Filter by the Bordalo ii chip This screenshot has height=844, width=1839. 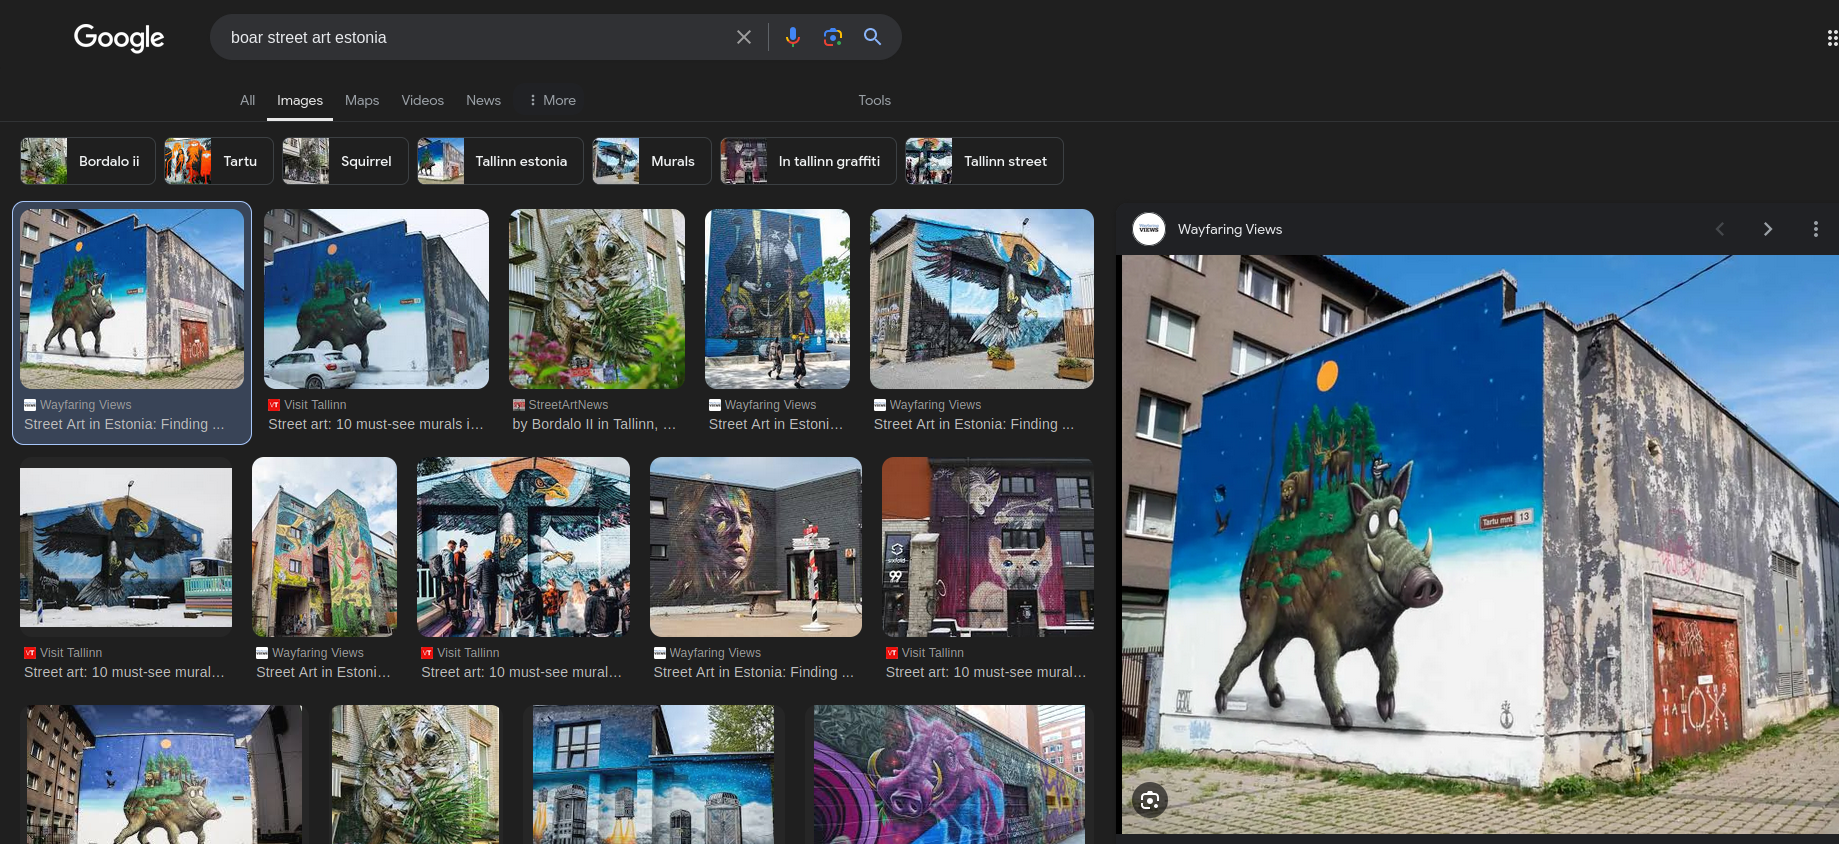pos(88,161)
